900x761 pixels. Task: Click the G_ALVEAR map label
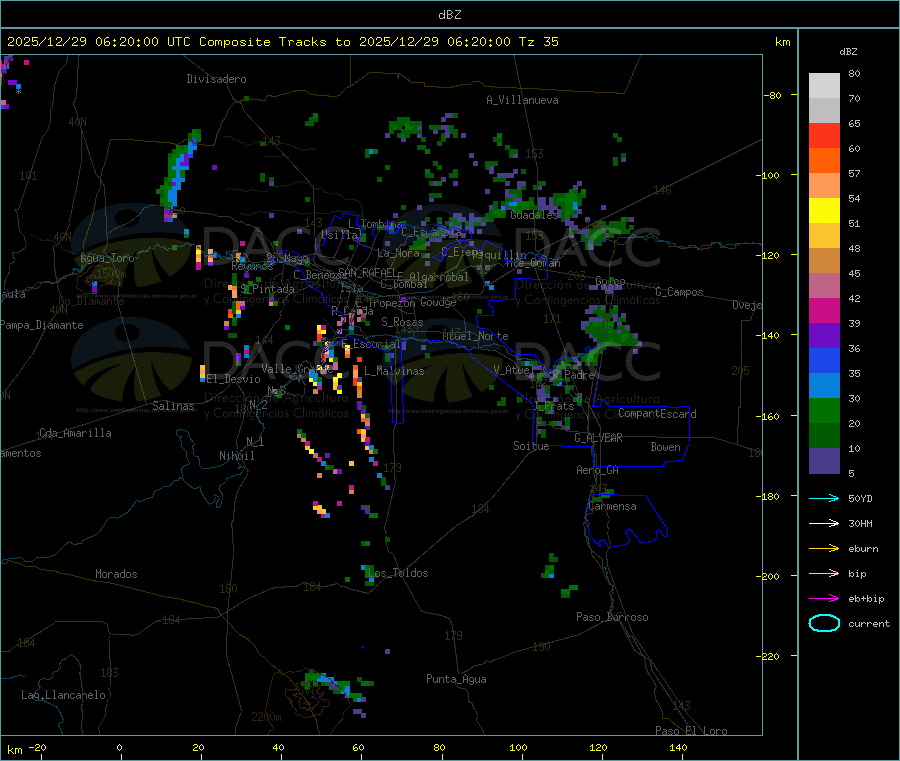(599, 438)
